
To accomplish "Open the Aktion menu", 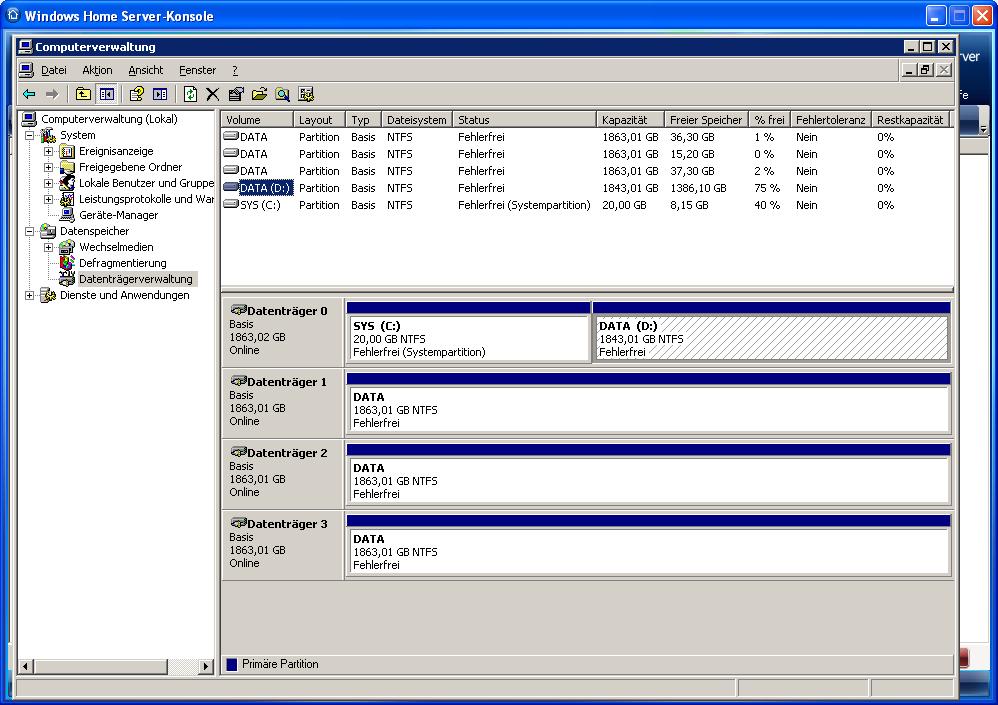I will point(97,70).
